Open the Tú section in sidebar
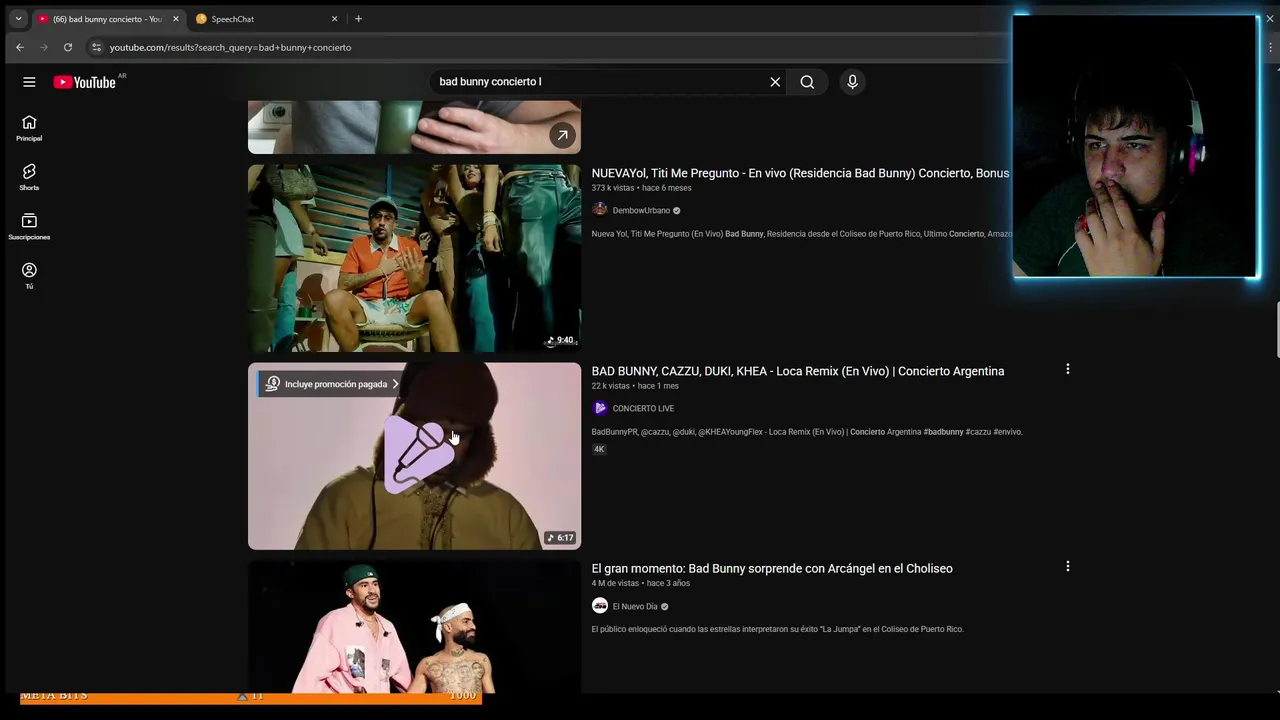 point(29,276)
